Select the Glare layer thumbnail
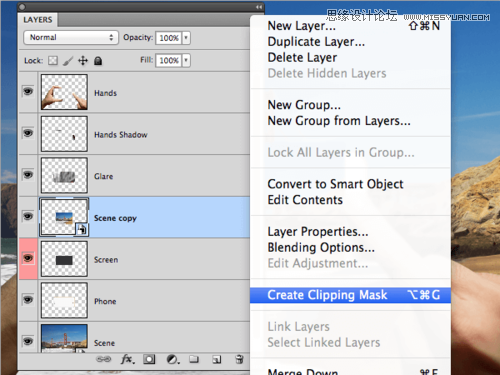Viewport: 500px width, 375px height. [64, 175]
